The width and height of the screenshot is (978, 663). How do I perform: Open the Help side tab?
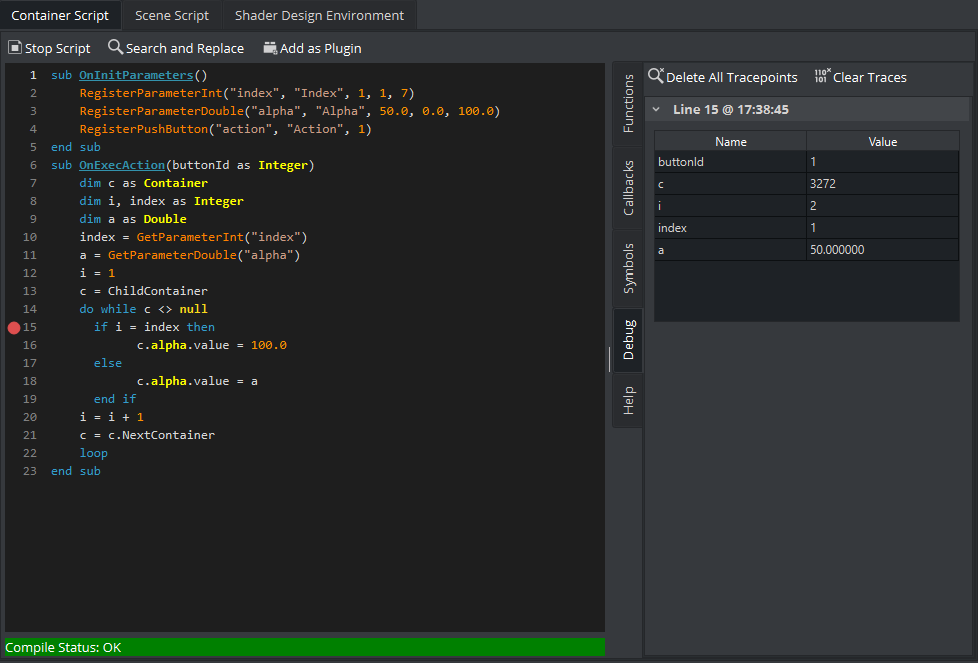628,400
